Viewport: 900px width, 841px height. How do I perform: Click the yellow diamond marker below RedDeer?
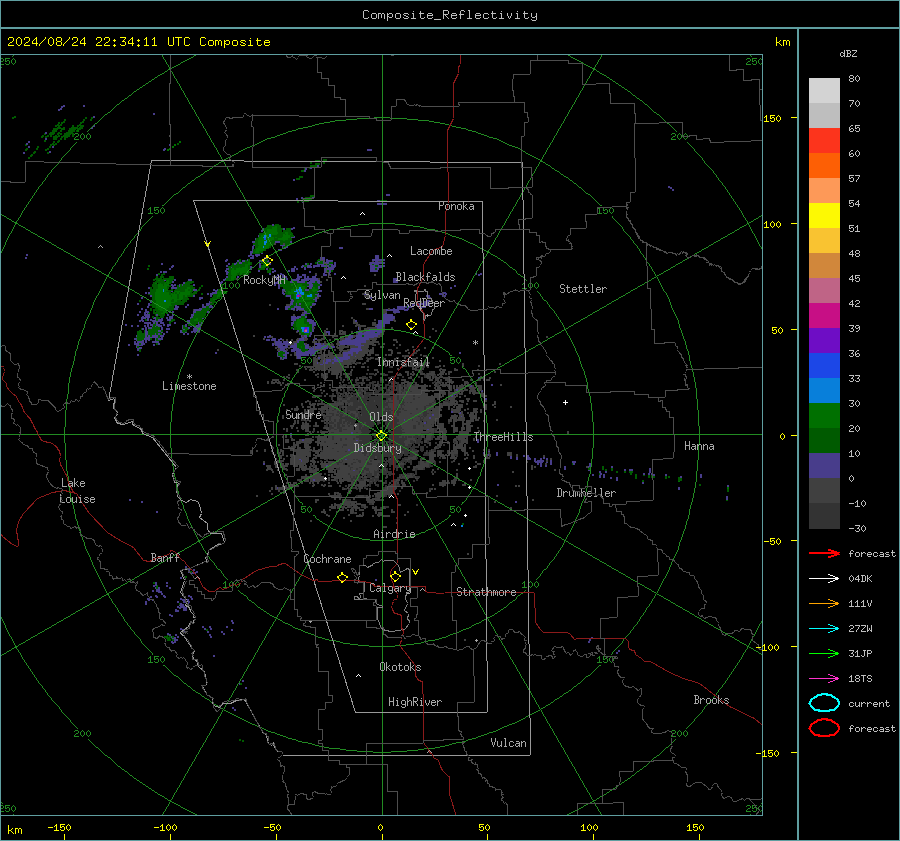click(x=411, y=325)
